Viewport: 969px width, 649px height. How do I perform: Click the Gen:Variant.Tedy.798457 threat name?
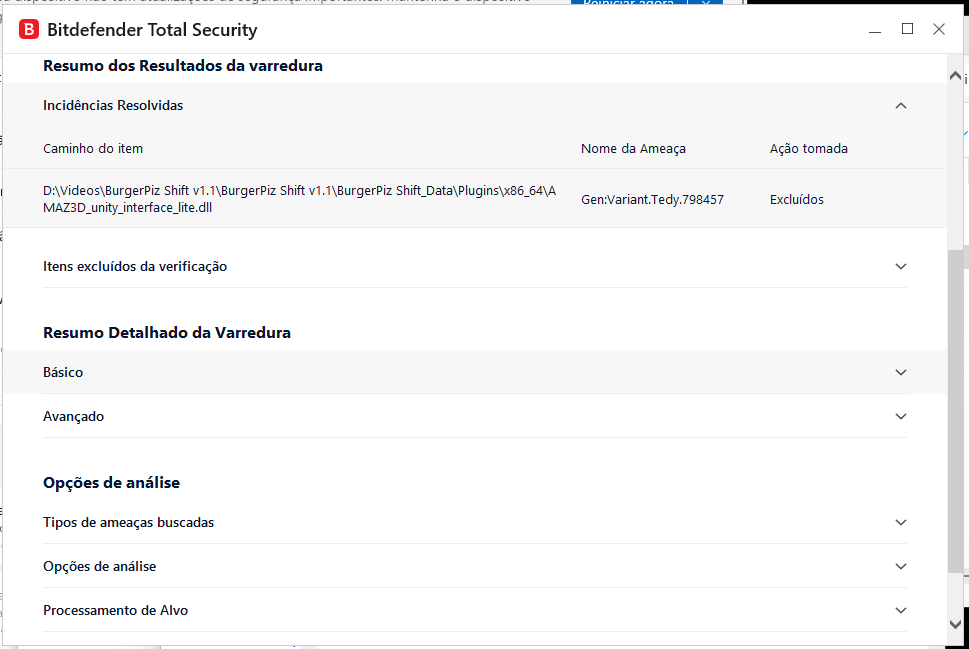652,199
